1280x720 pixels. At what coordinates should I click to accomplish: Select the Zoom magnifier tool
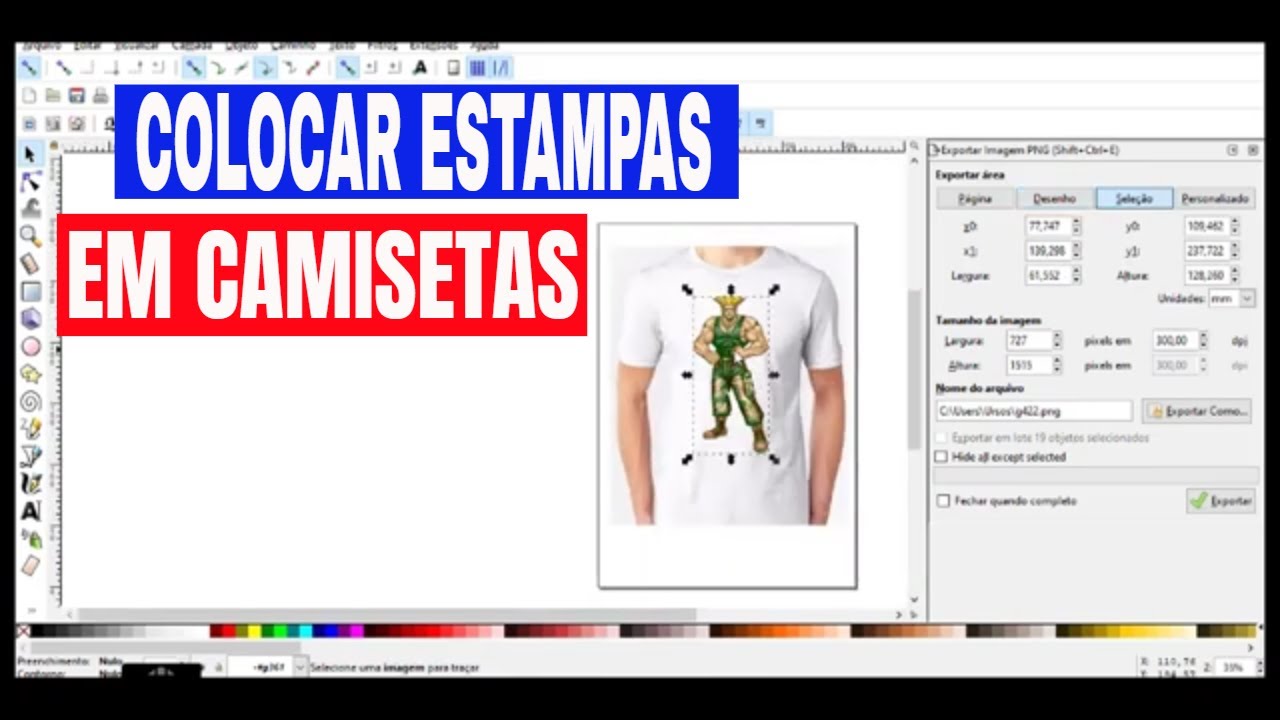click(30, 236)
